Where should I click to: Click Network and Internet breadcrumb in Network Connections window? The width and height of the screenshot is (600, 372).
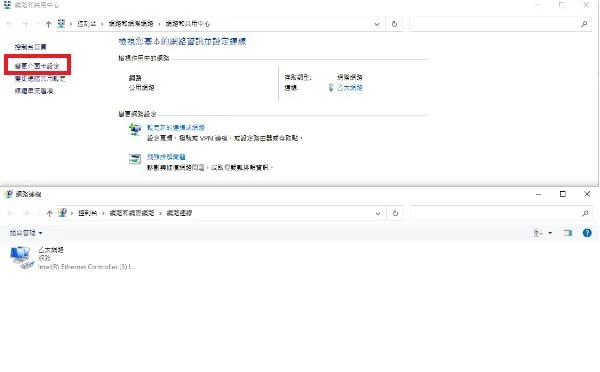click(132, 213)
